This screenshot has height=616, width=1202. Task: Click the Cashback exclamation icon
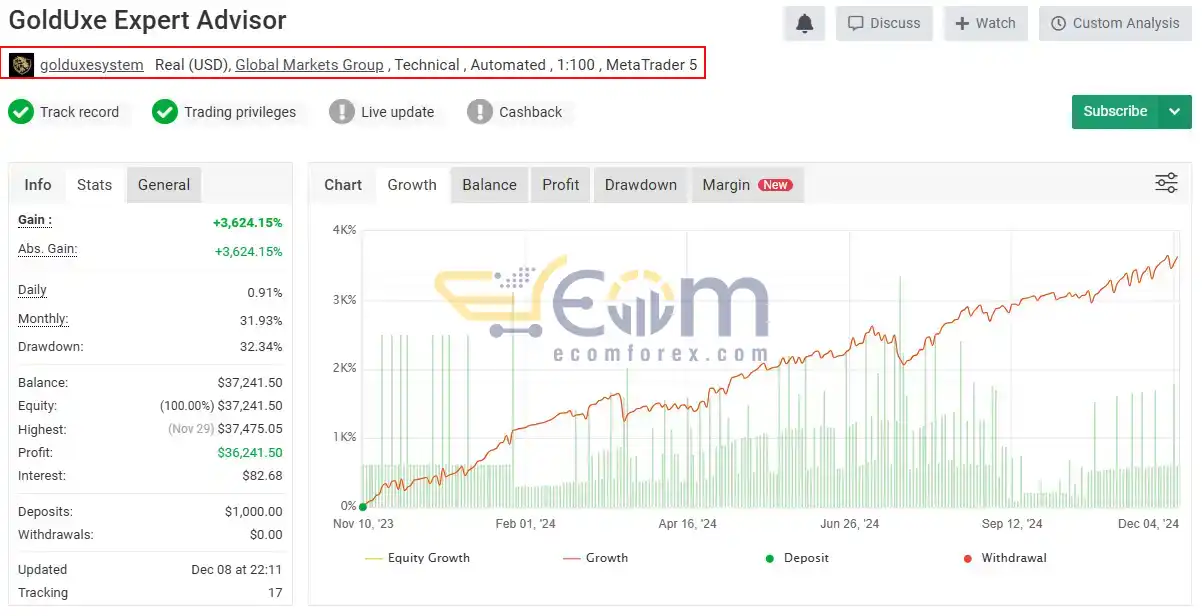[480, 112]
